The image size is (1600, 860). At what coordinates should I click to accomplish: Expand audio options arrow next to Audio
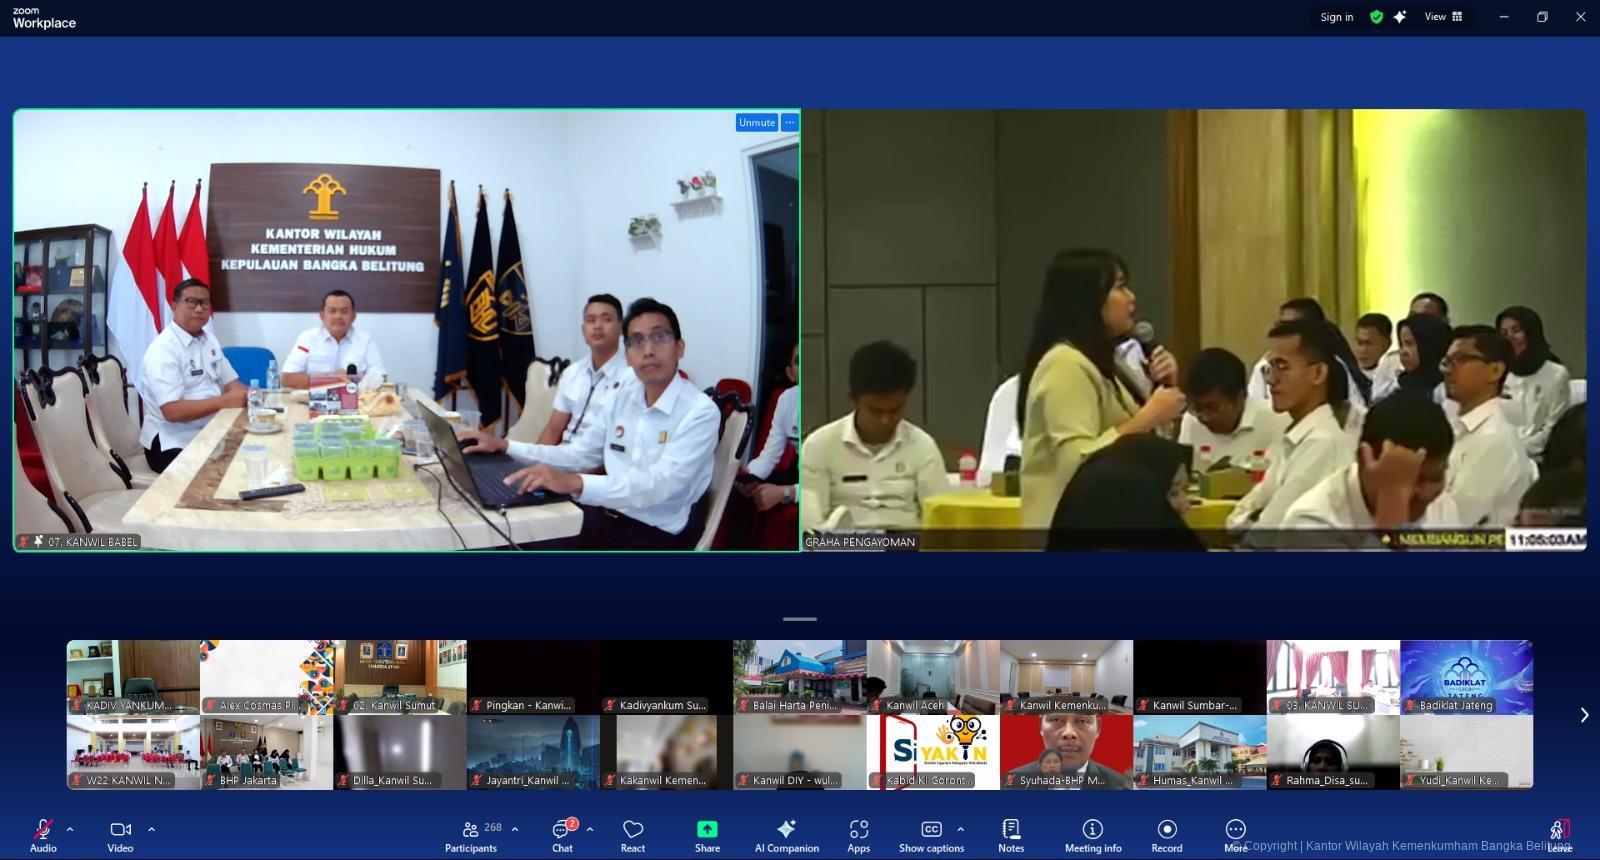click(x=70, y=829)
